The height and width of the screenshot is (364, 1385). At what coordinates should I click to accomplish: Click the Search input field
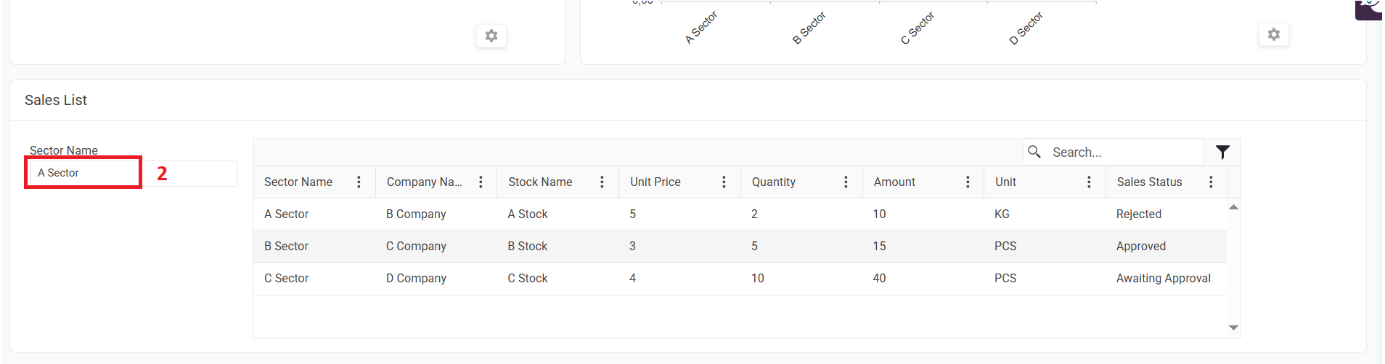1123,152
